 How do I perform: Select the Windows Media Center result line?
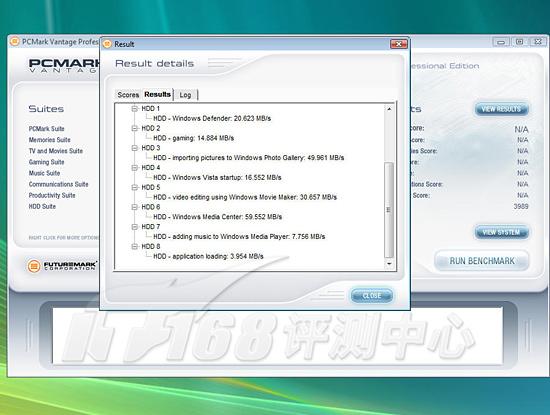pos(217,217)
